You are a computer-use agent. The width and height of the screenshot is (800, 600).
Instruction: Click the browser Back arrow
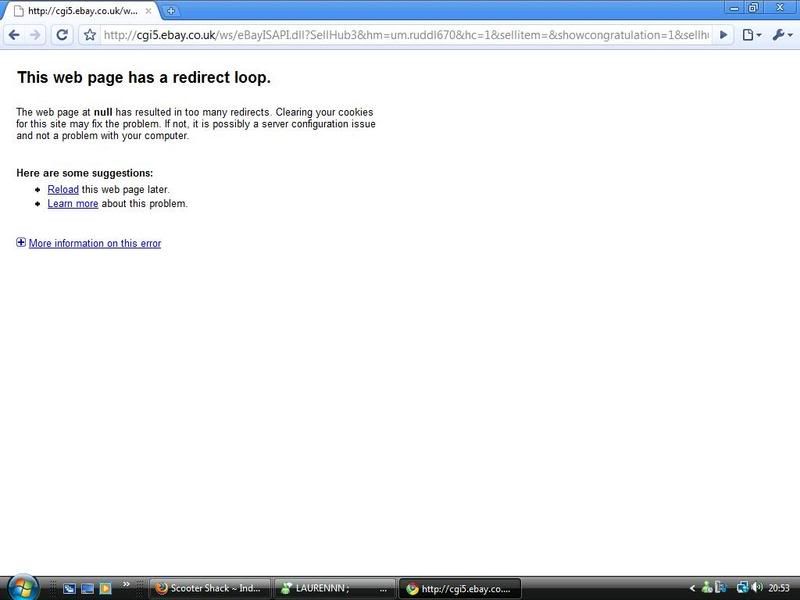(x=14, y=35)
